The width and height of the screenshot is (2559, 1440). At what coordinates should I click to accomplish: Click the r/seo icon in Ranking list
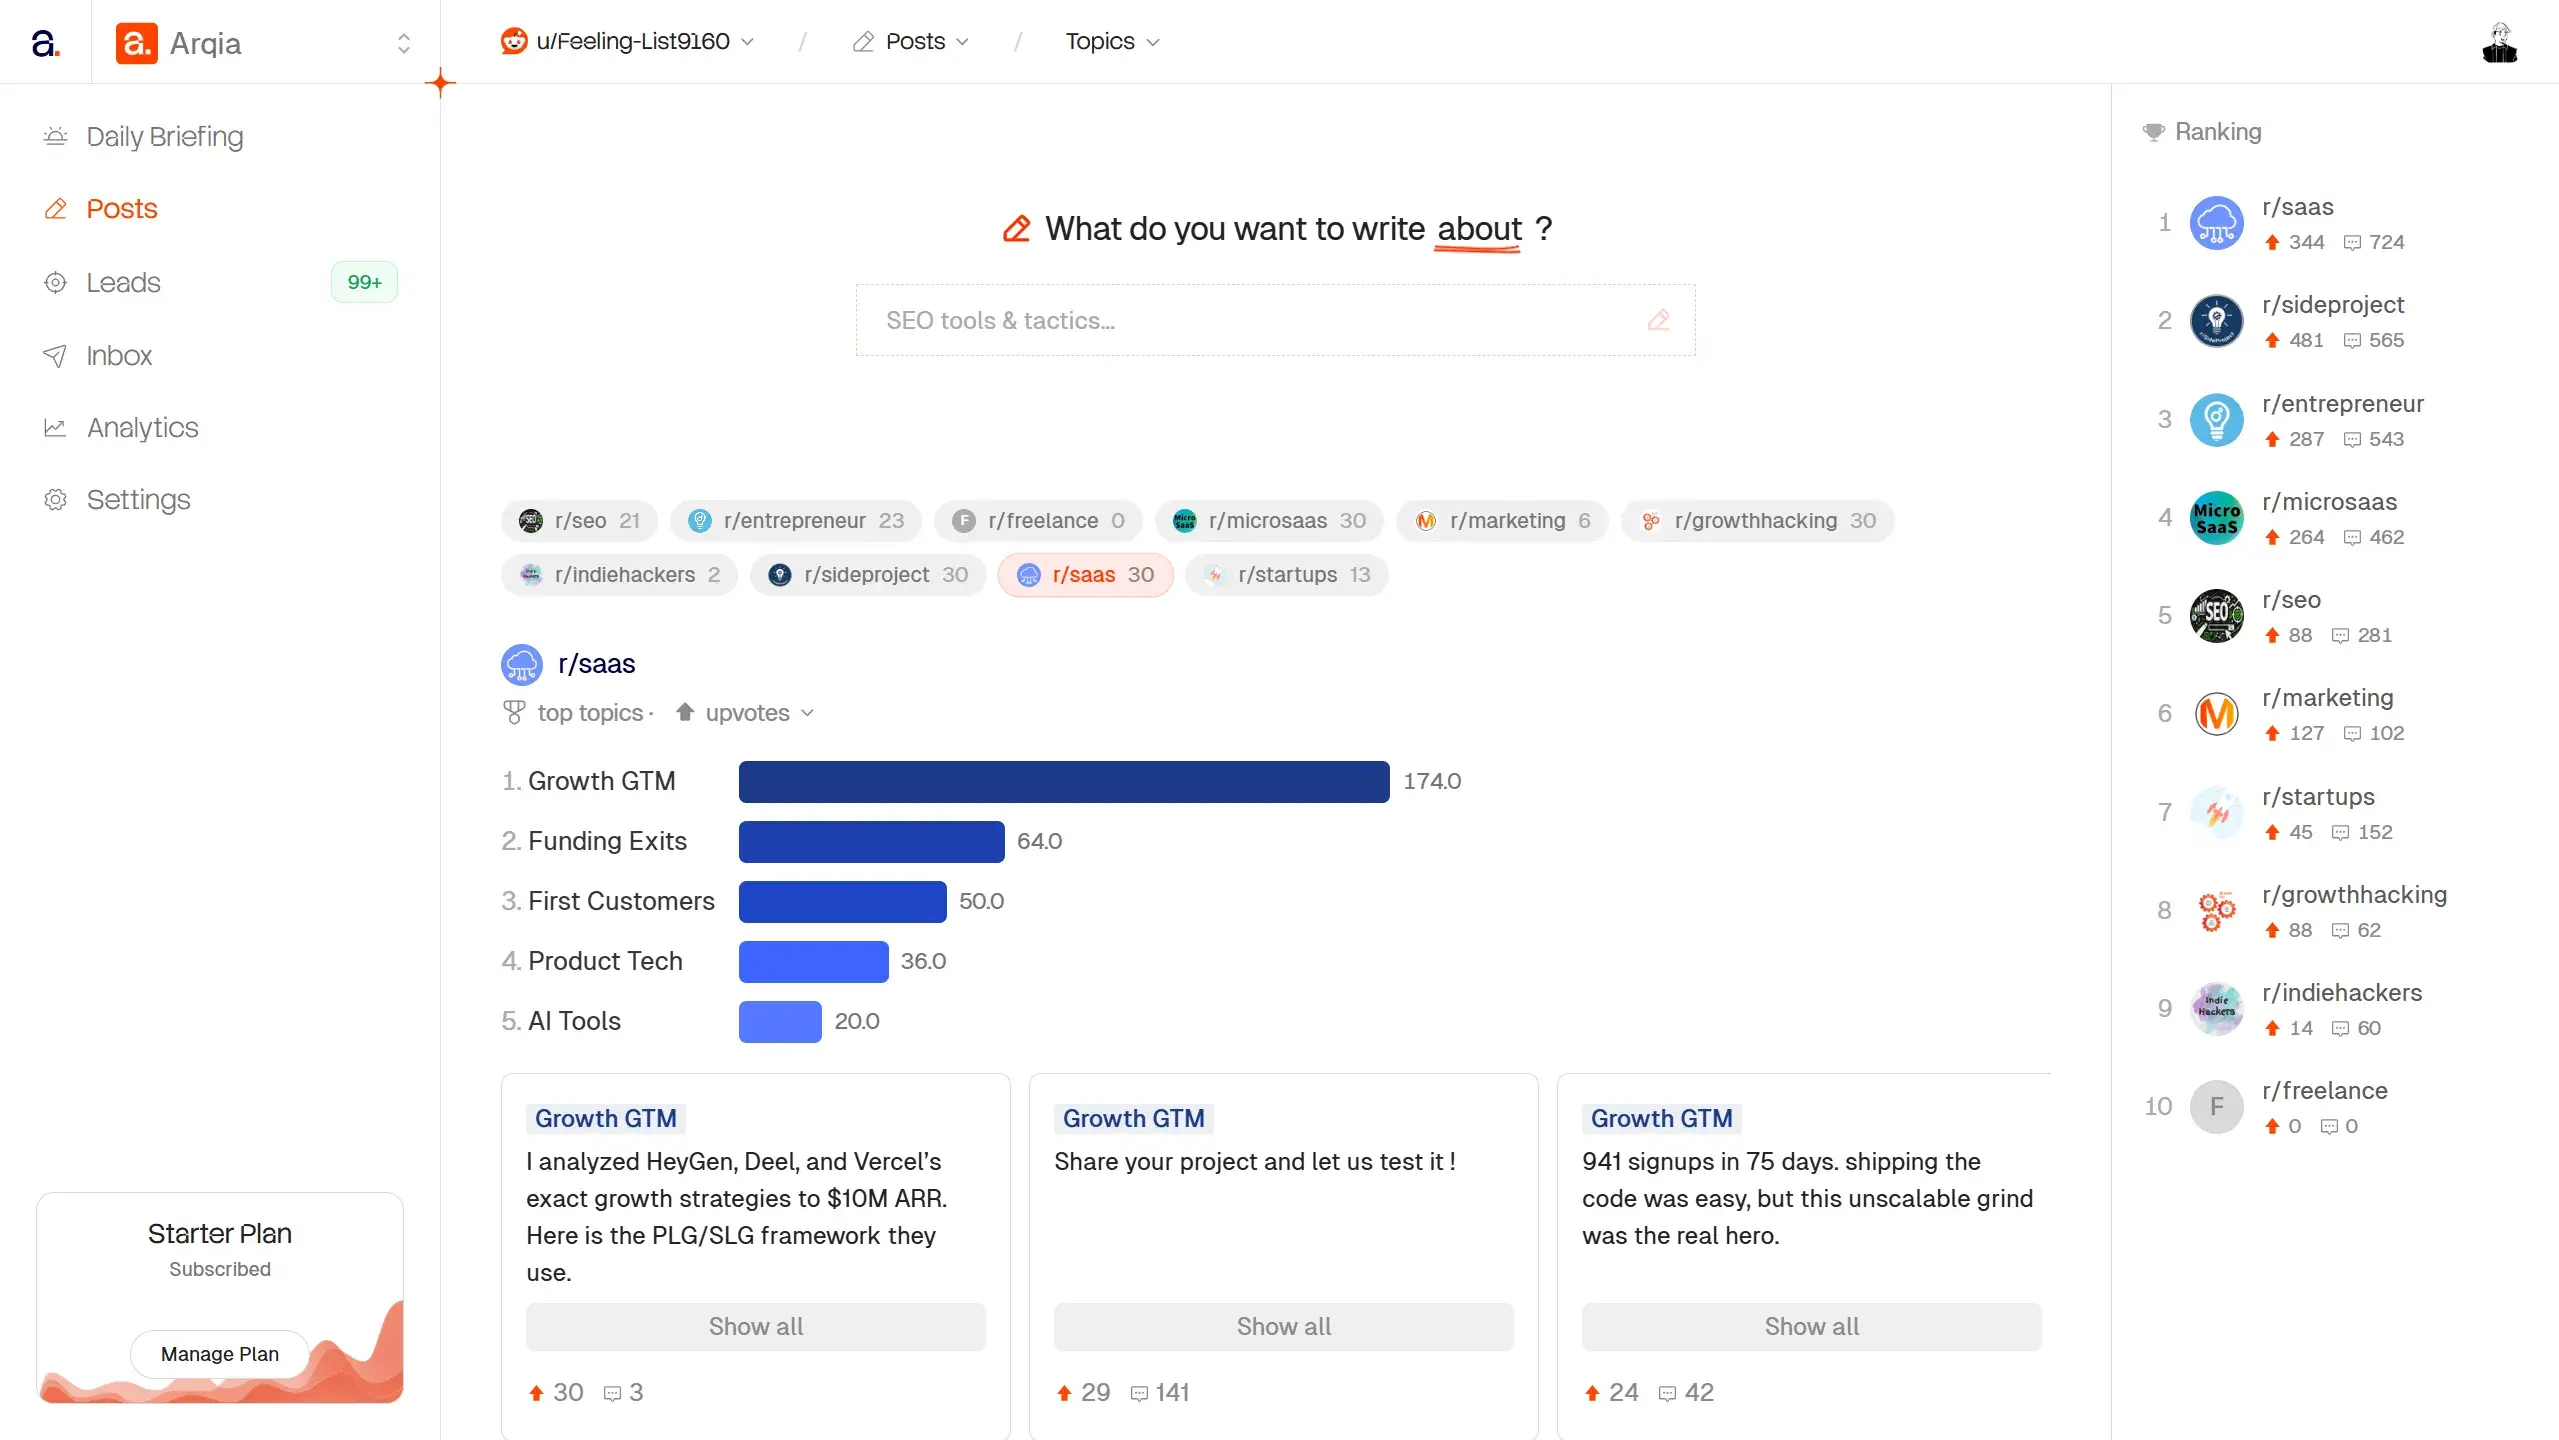click(2216, 616)
